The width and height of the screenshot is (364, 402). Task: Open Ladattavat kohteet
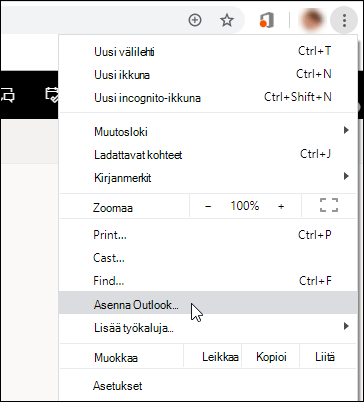click(x=208, y=154)
